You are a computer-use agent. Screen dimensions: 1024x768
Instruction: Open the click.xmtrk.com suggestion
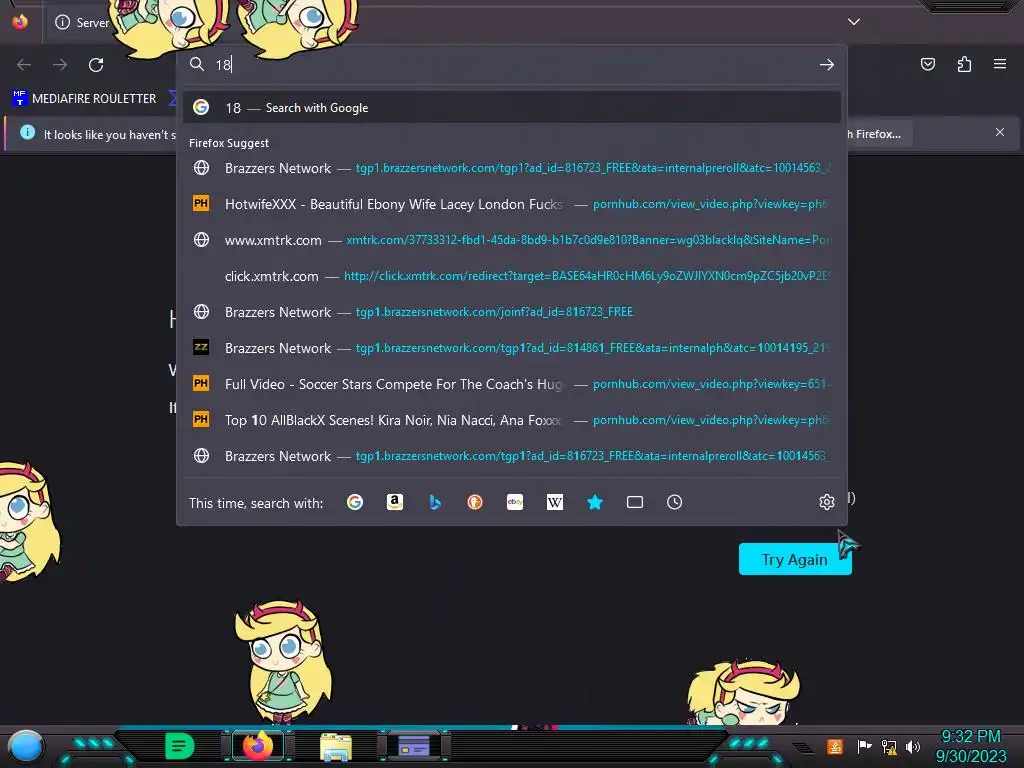click(512, 276)
